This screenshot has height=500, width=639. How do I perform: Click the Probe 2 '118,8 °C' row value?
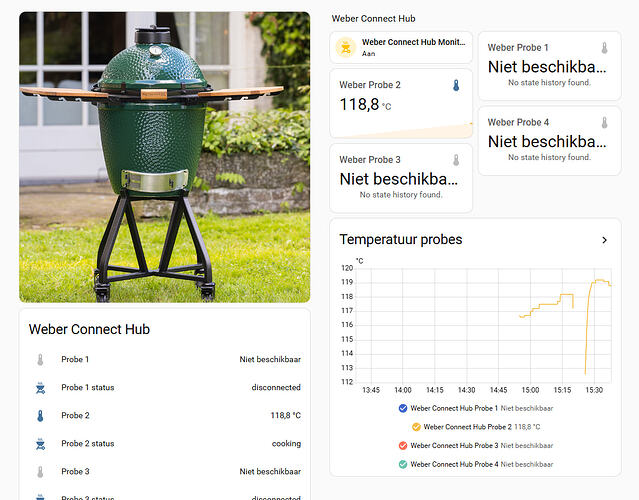pyautogui.click(x=286, y=416)
